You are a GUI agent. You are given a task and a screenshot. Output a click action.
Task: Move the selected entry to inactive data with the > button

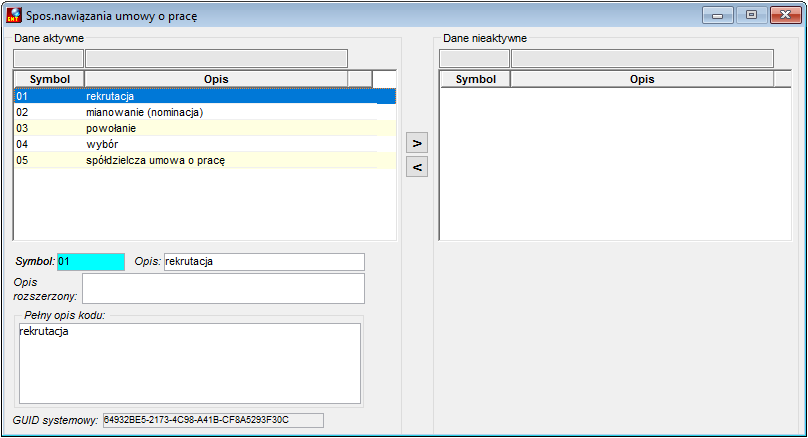(417, 143)
